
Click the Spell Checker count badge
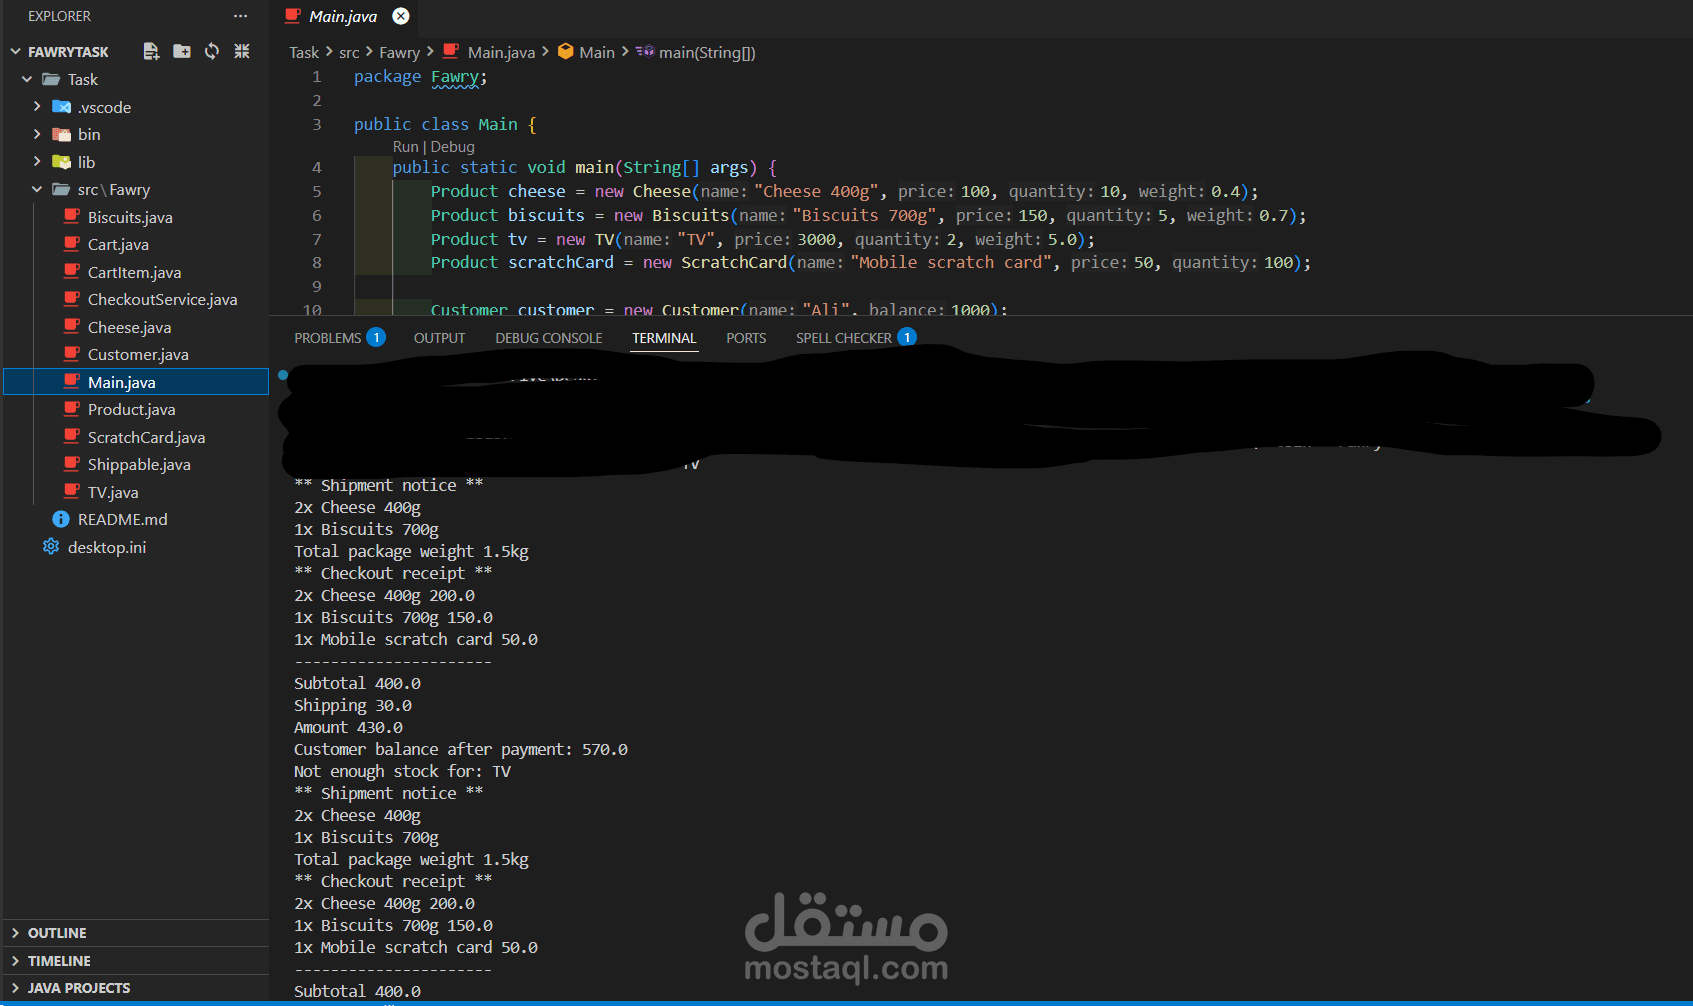tap(907, 337)
